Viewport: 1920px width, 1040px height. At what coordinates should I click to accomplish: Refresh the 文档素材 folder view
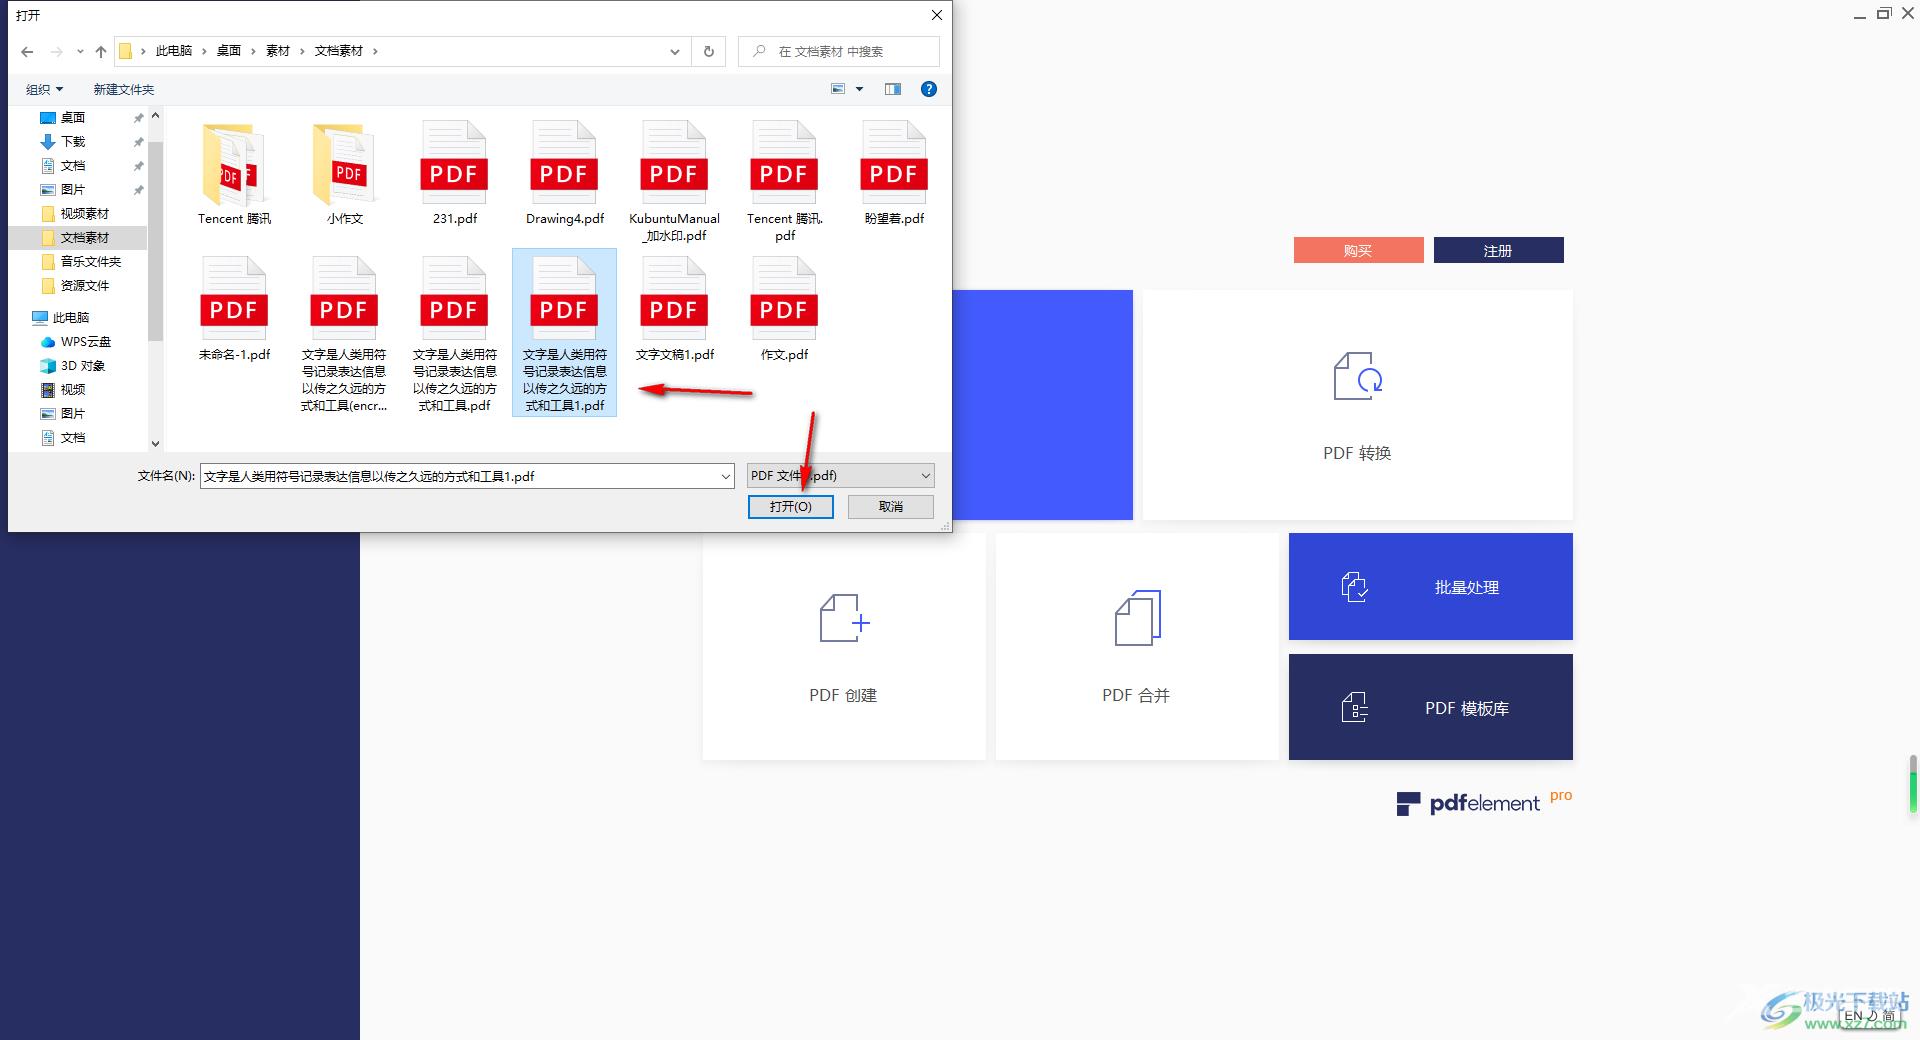pyautogui.click(x=709, y=51)
